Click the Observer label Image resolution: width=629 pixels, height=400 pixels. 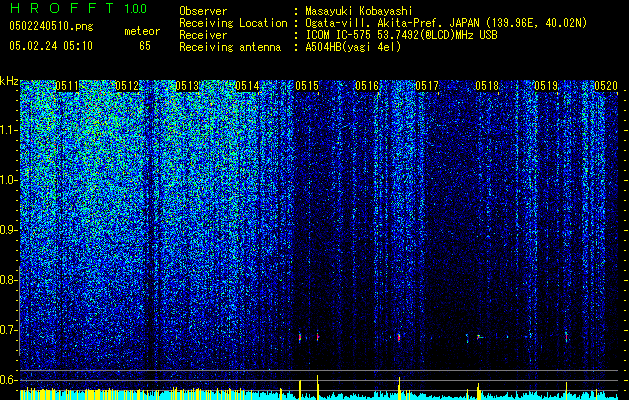click(x=203, y=11)
